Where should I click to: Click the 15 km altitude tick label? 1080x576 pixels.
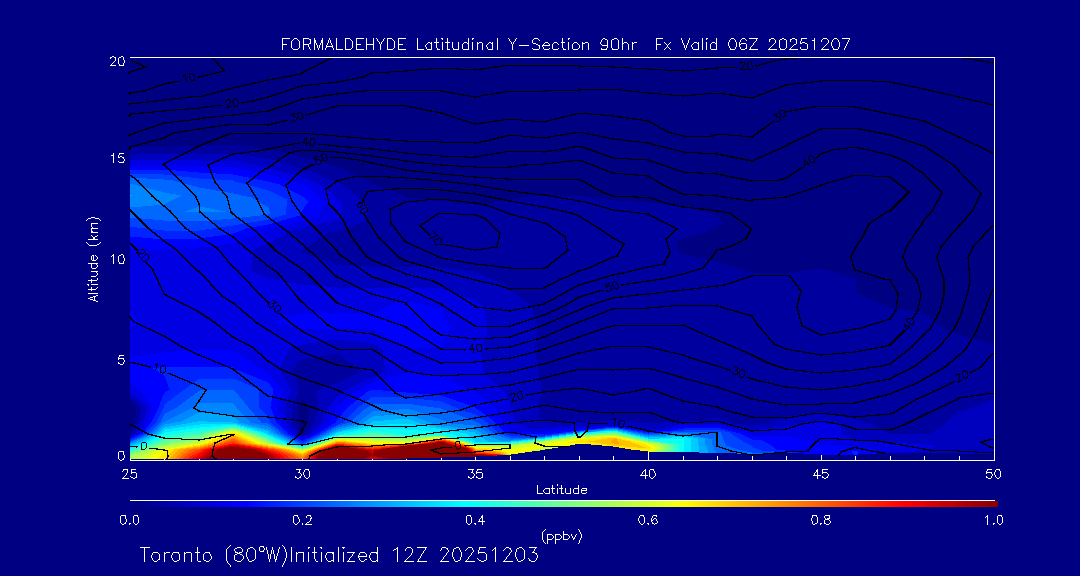pyautogui.click(x=116, y=159)
